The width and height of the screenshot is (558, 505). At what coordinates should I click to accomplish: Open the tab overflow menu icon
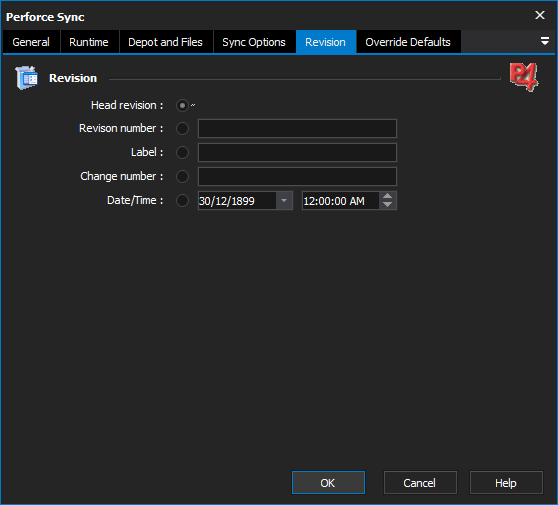point(544,41)
